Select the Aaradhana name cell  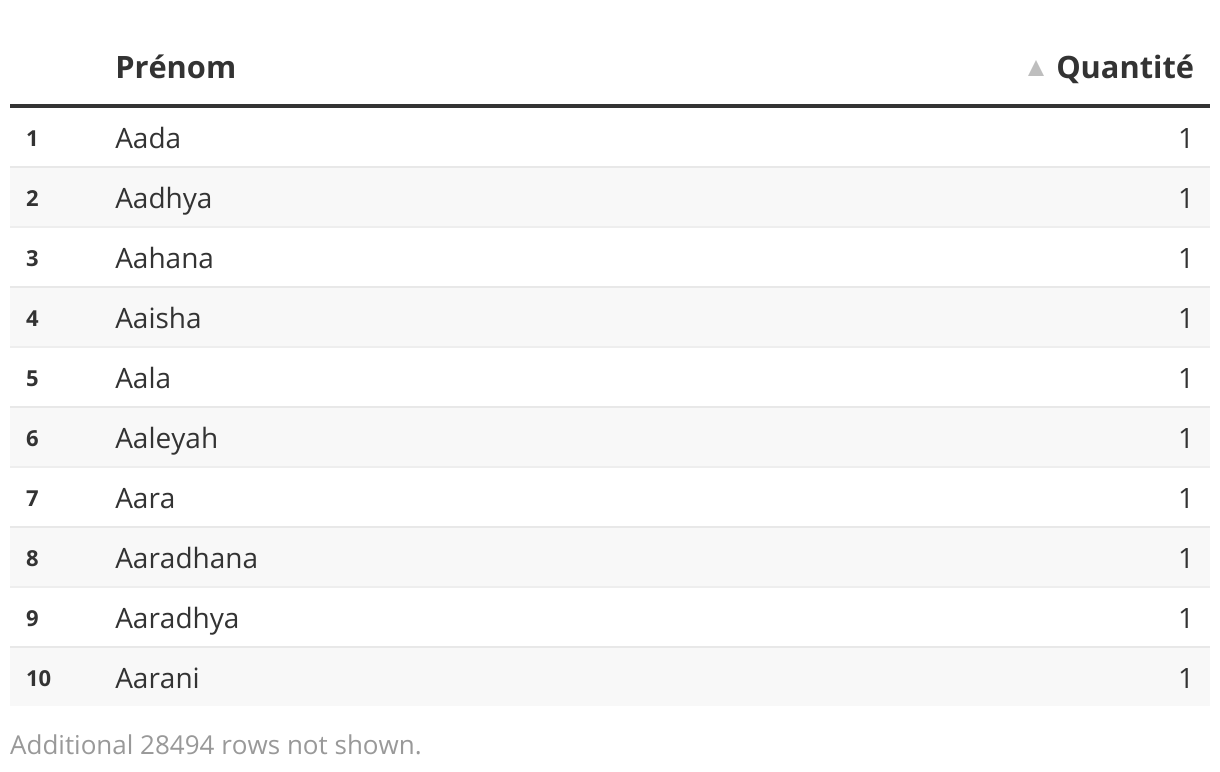186,558
